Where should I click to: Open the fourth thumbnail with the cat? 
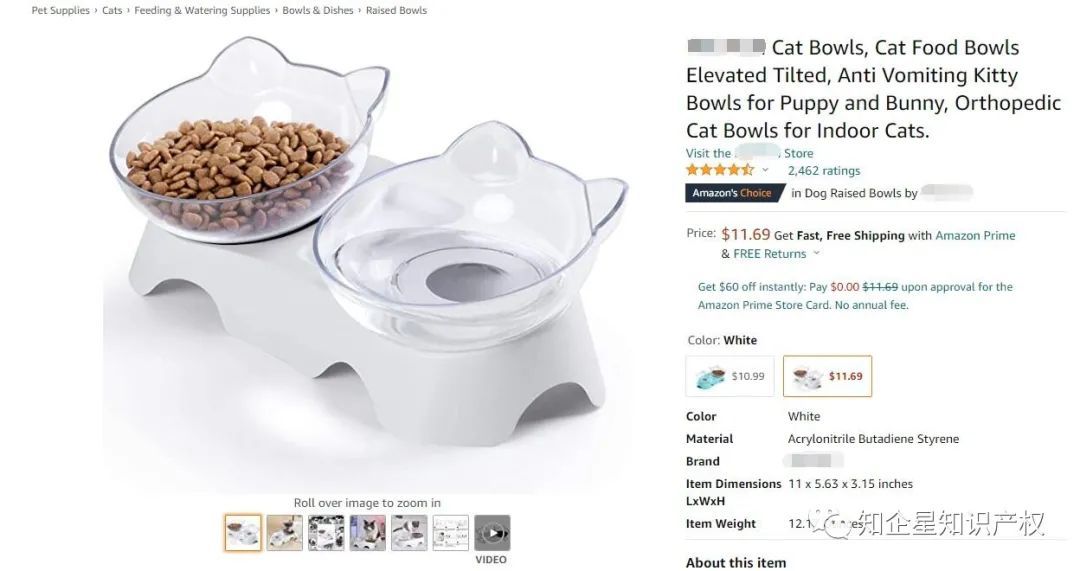pos(367,533)
